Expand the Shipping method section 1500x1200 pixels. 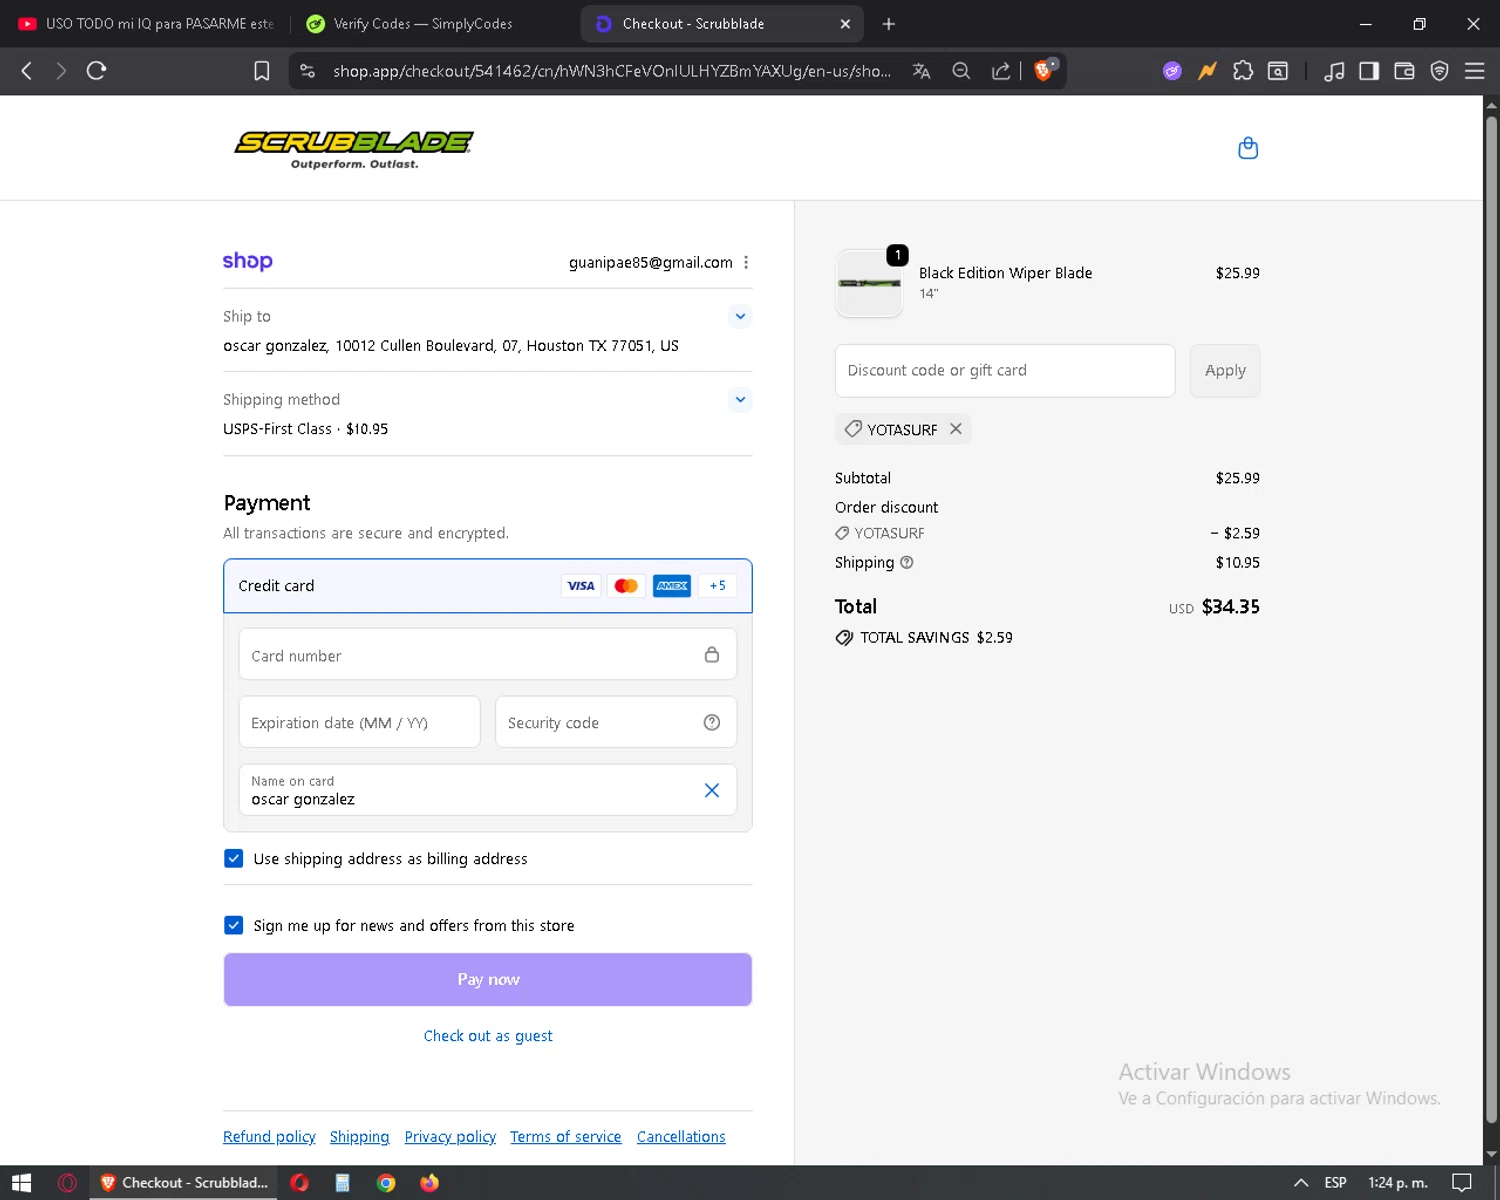coord(740,399)
